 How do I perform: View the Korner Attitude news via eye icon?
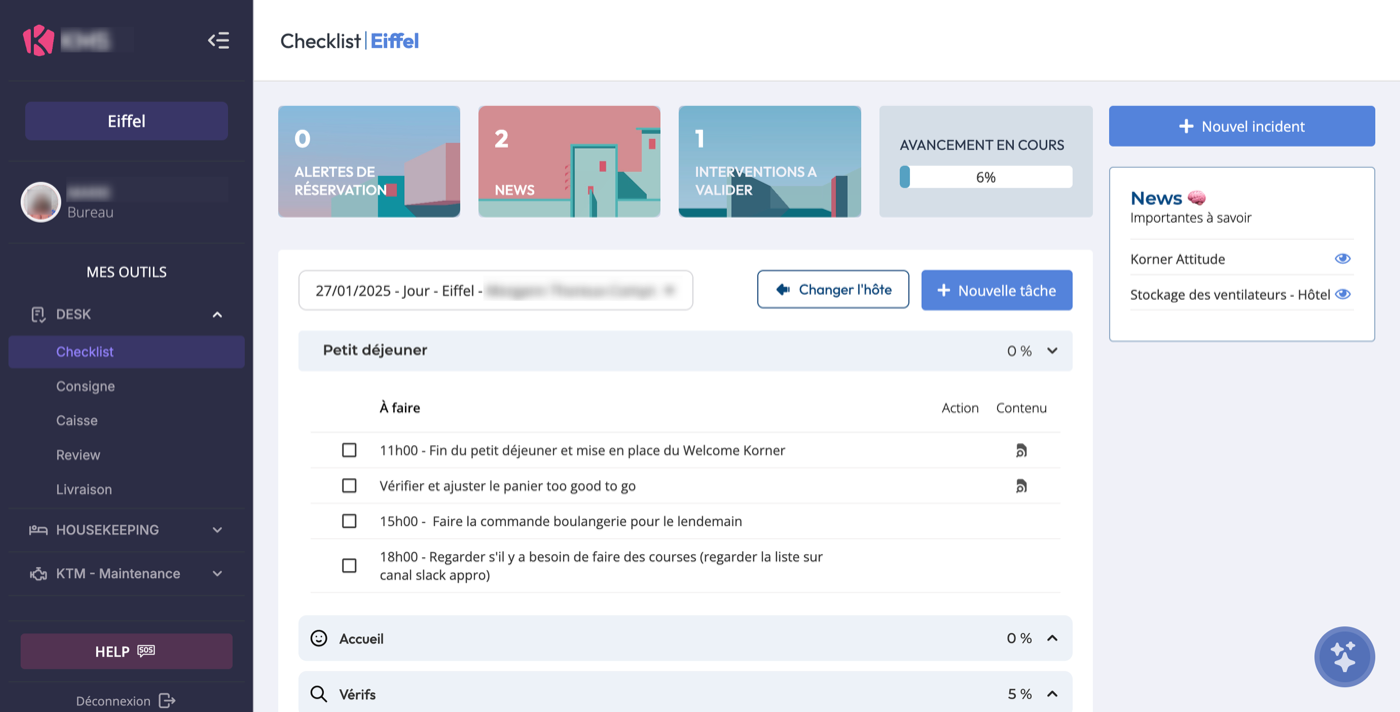tap(1343, 259)
